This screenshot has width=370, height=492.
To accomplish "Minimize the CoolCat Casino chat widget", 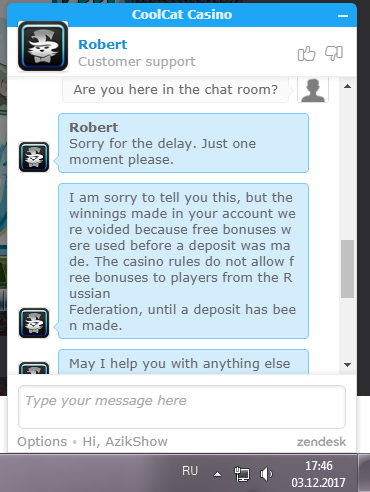I will (x=343, y=15).
